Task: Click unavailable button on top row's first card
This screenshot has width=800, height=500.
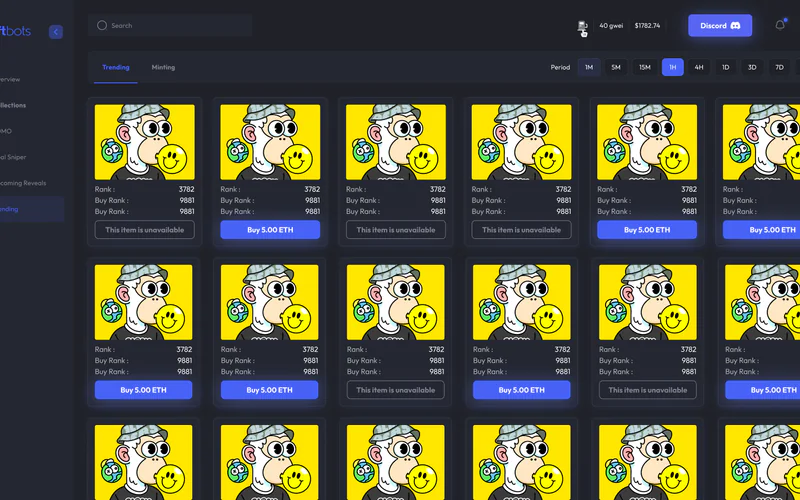Action: pyautogui.click(x=144, y=230)
